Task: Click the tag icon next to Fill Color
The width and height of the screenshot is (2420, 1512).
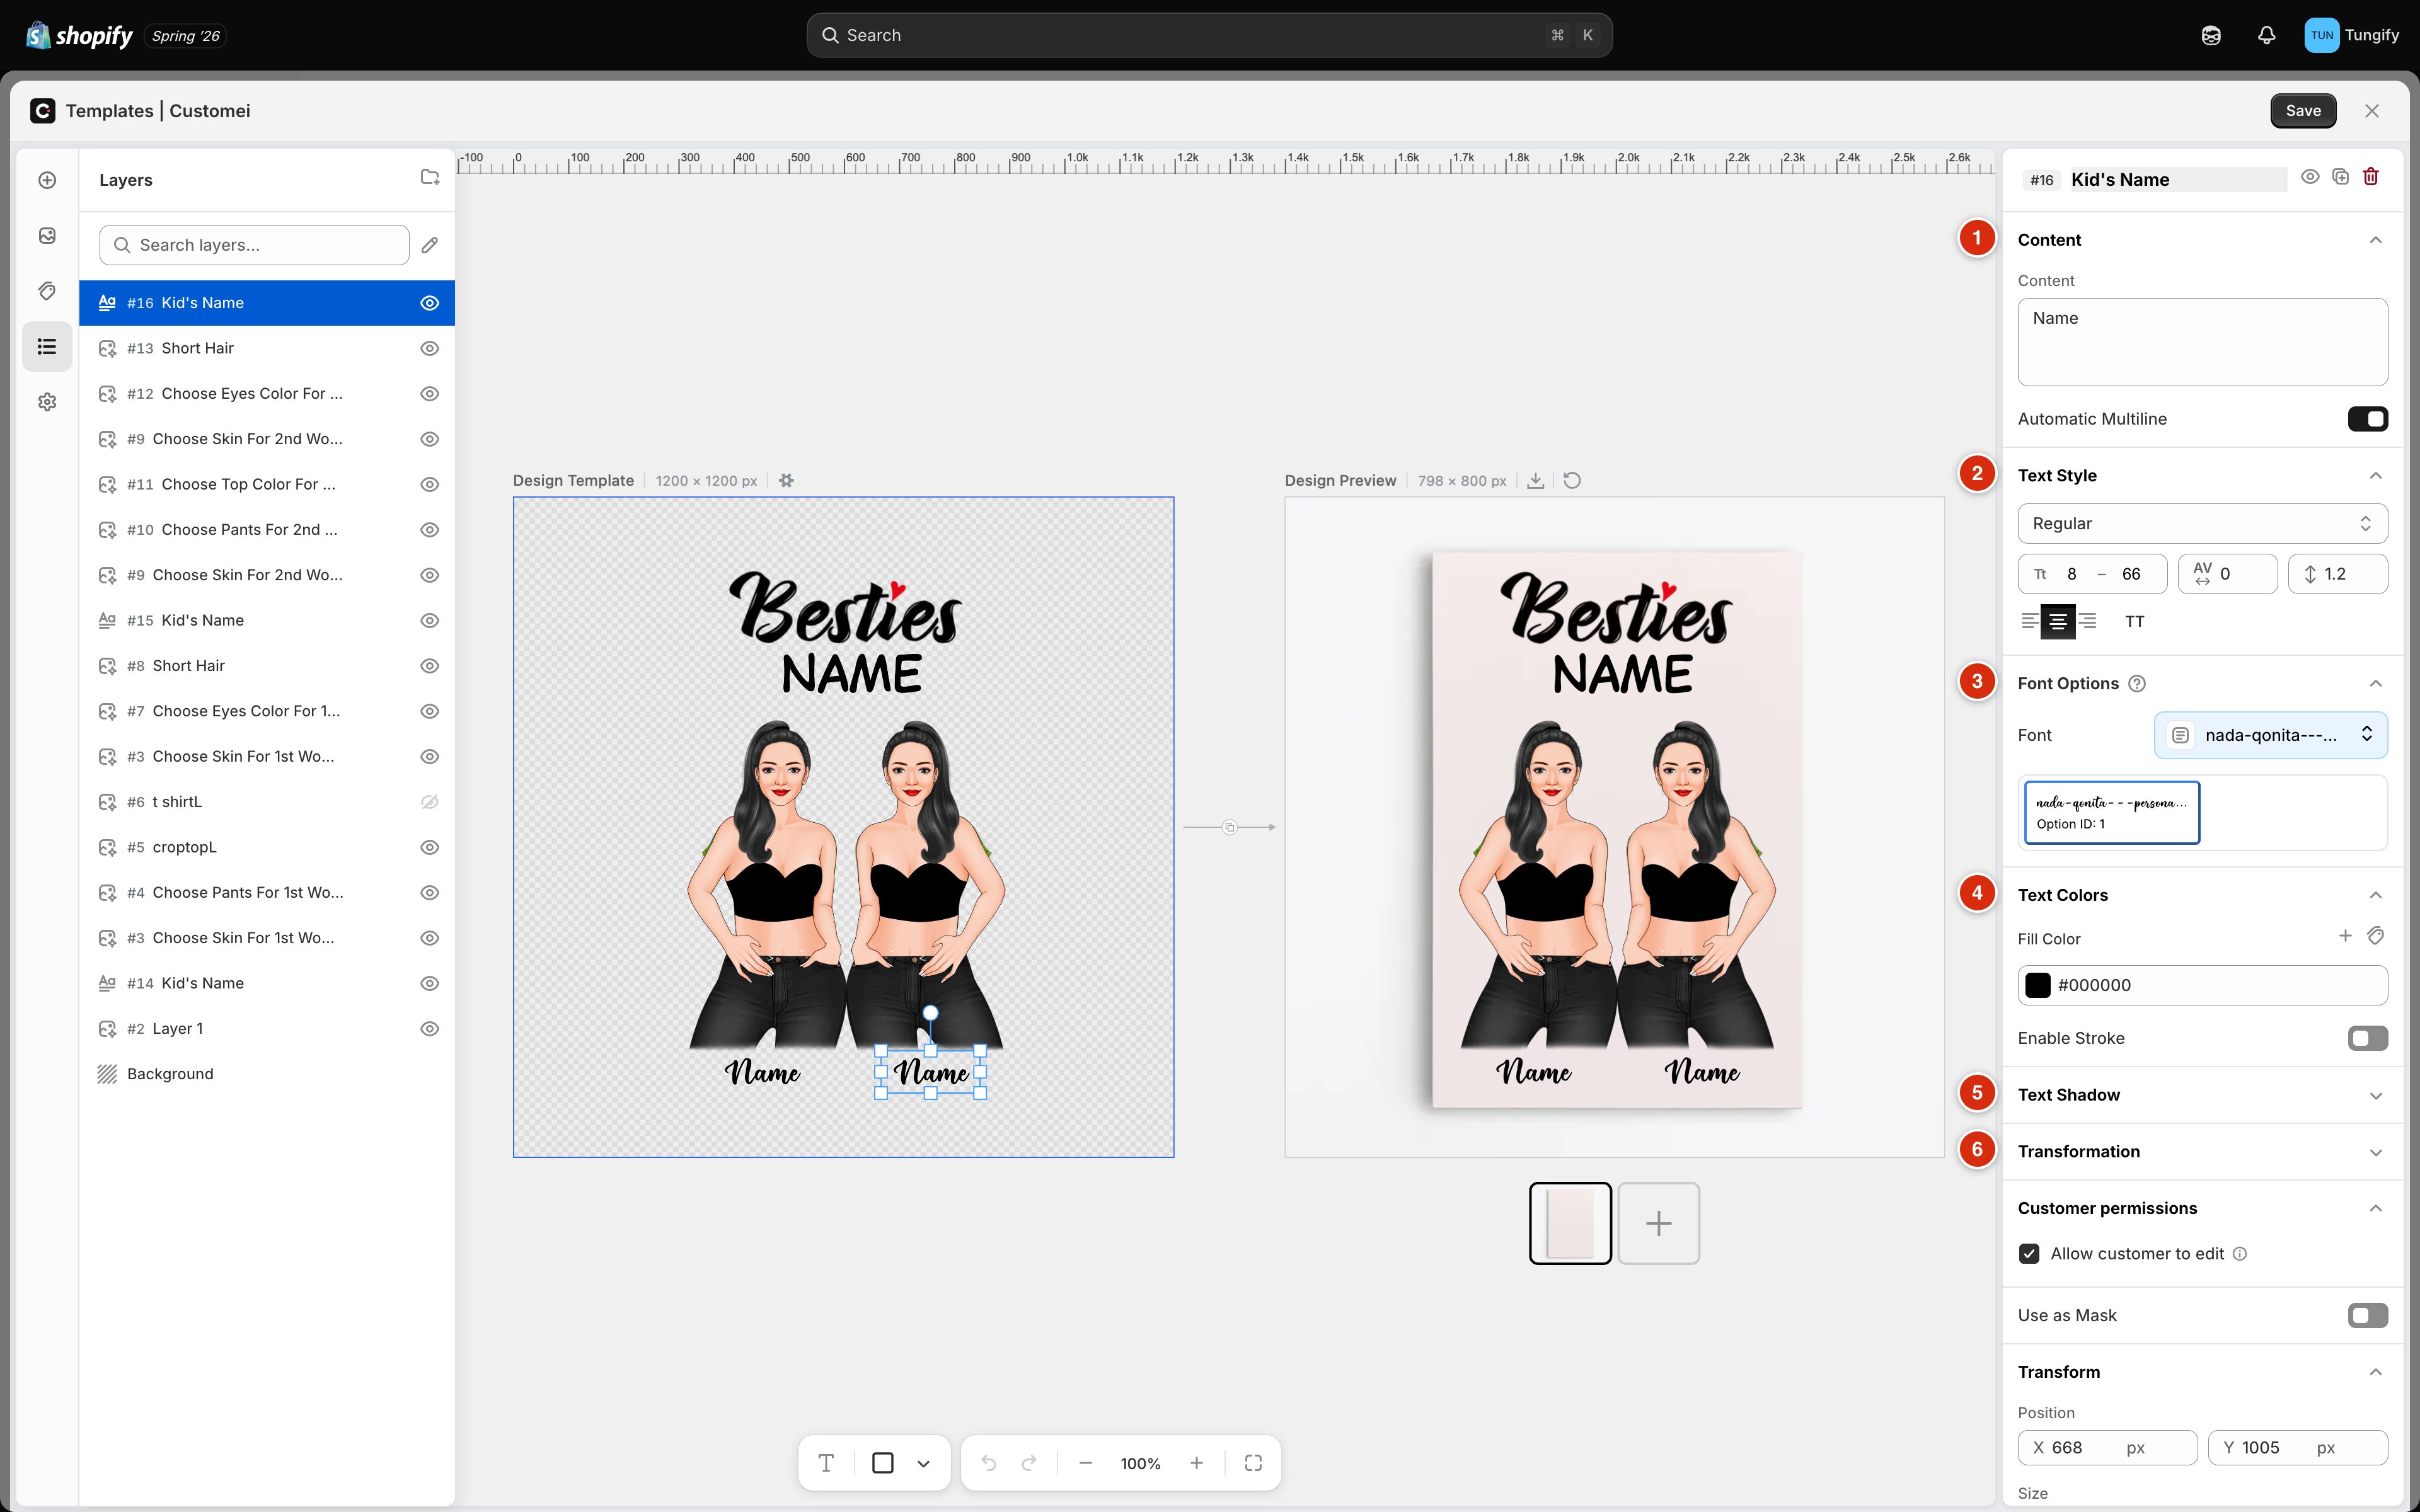Action: click(x=2376, y=936)
